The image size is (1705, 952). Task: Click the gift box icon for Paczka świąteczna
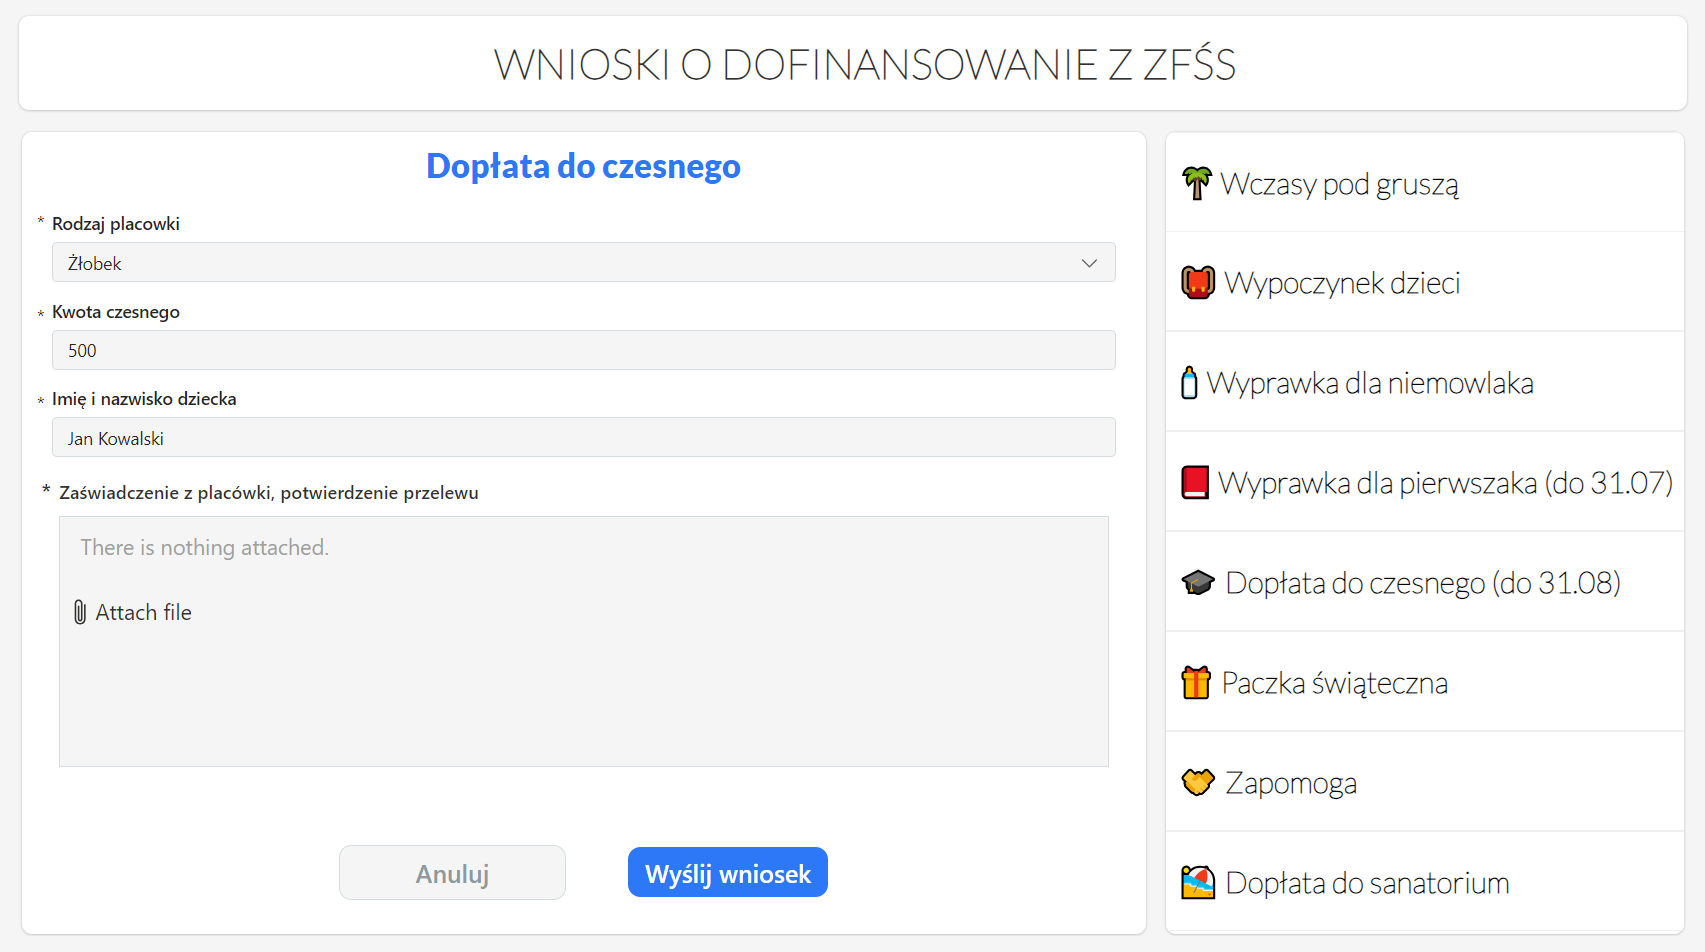1196,683
